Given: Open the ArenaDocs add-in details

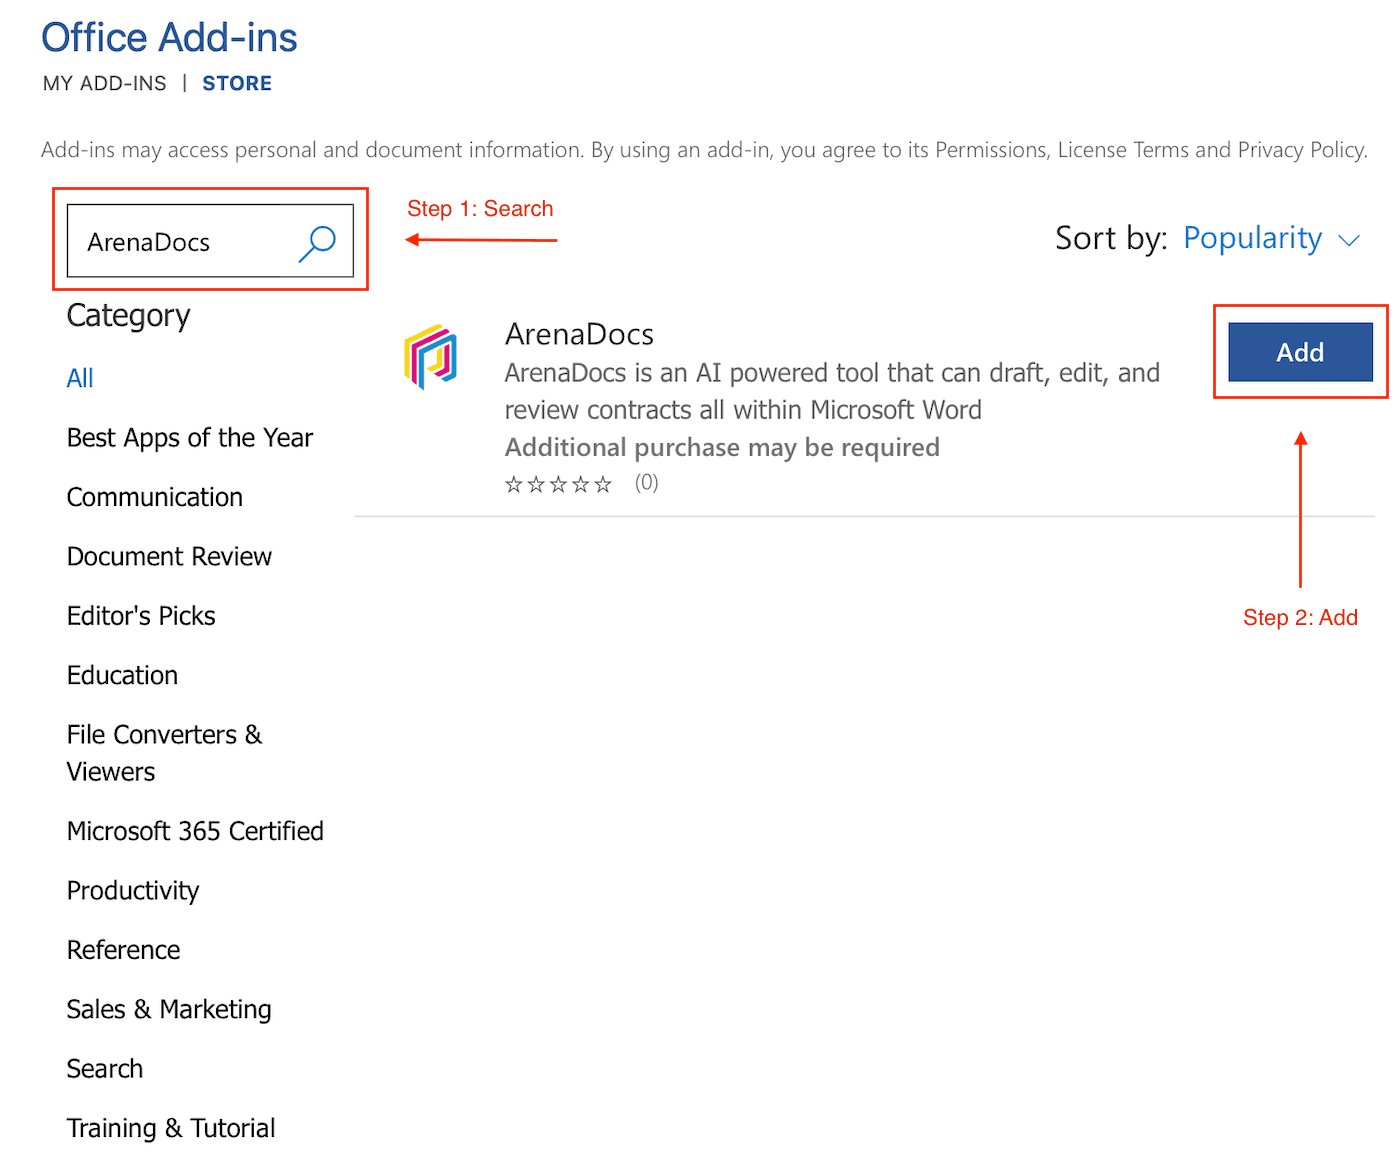Looking at the screenshot, I should pos(579,334).
